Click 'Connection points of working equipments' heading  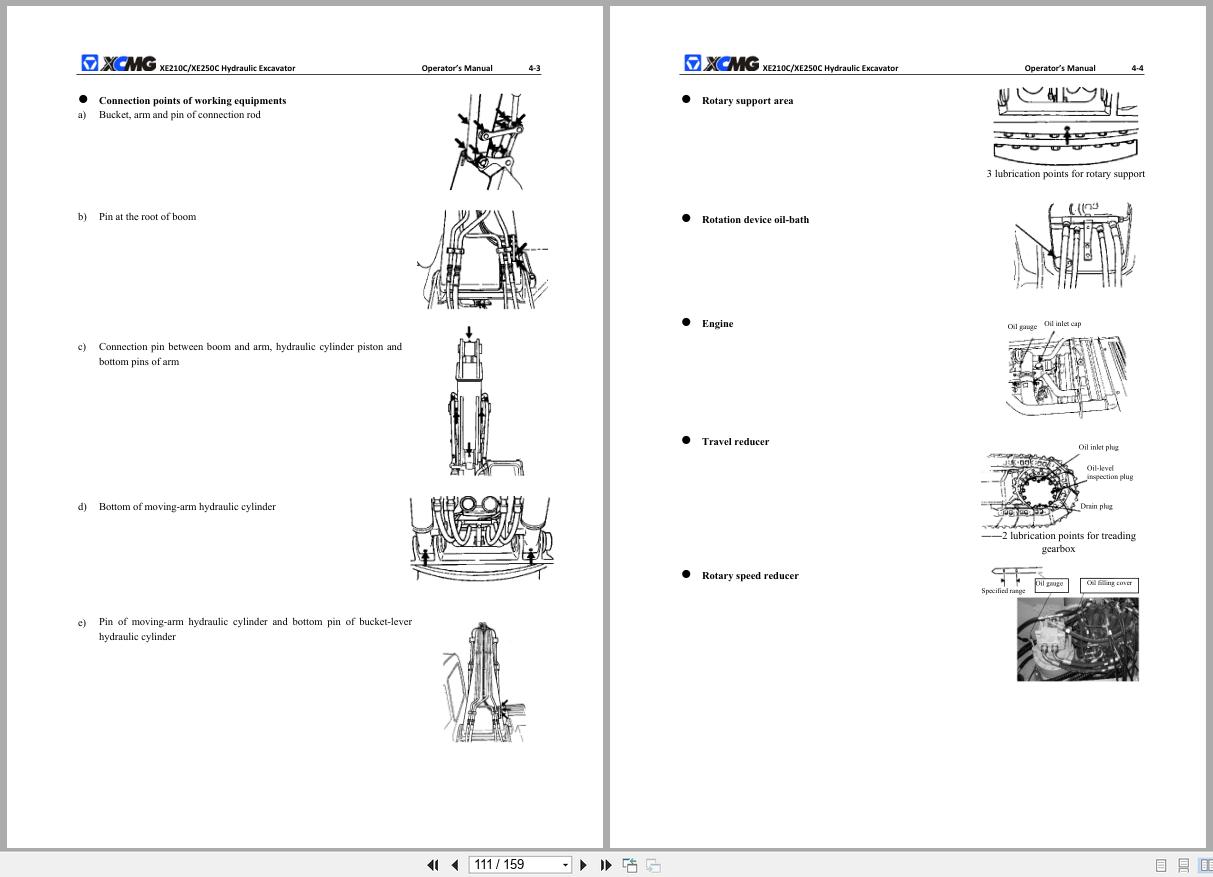(x=192, y=101)
